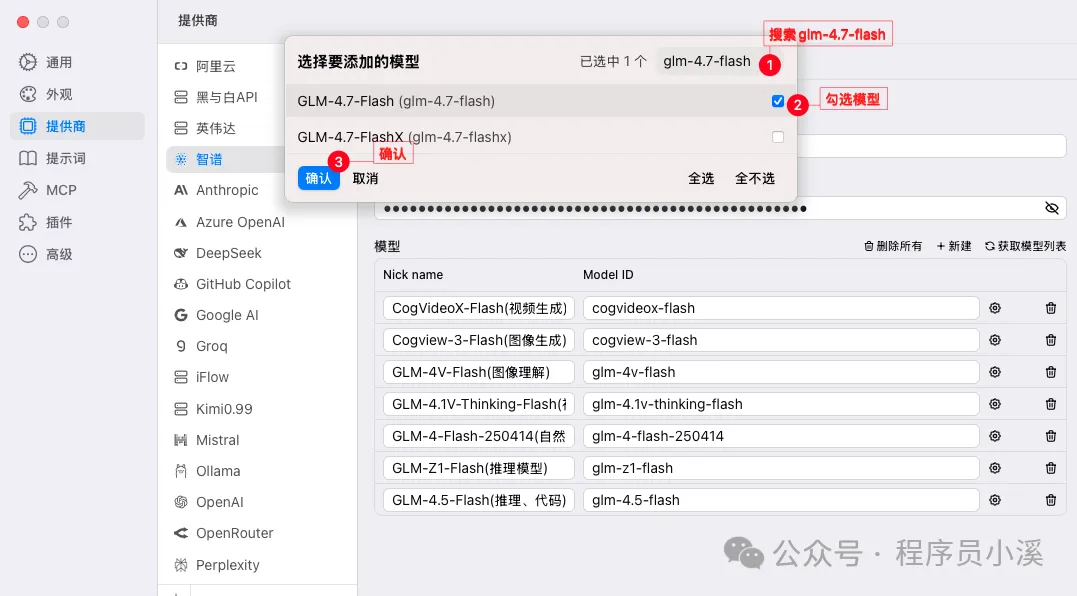The width and height of the screenshot is (1077, 596).
Task: Open the 提示词 prompts book icon
Action: [x=27, y=158]
